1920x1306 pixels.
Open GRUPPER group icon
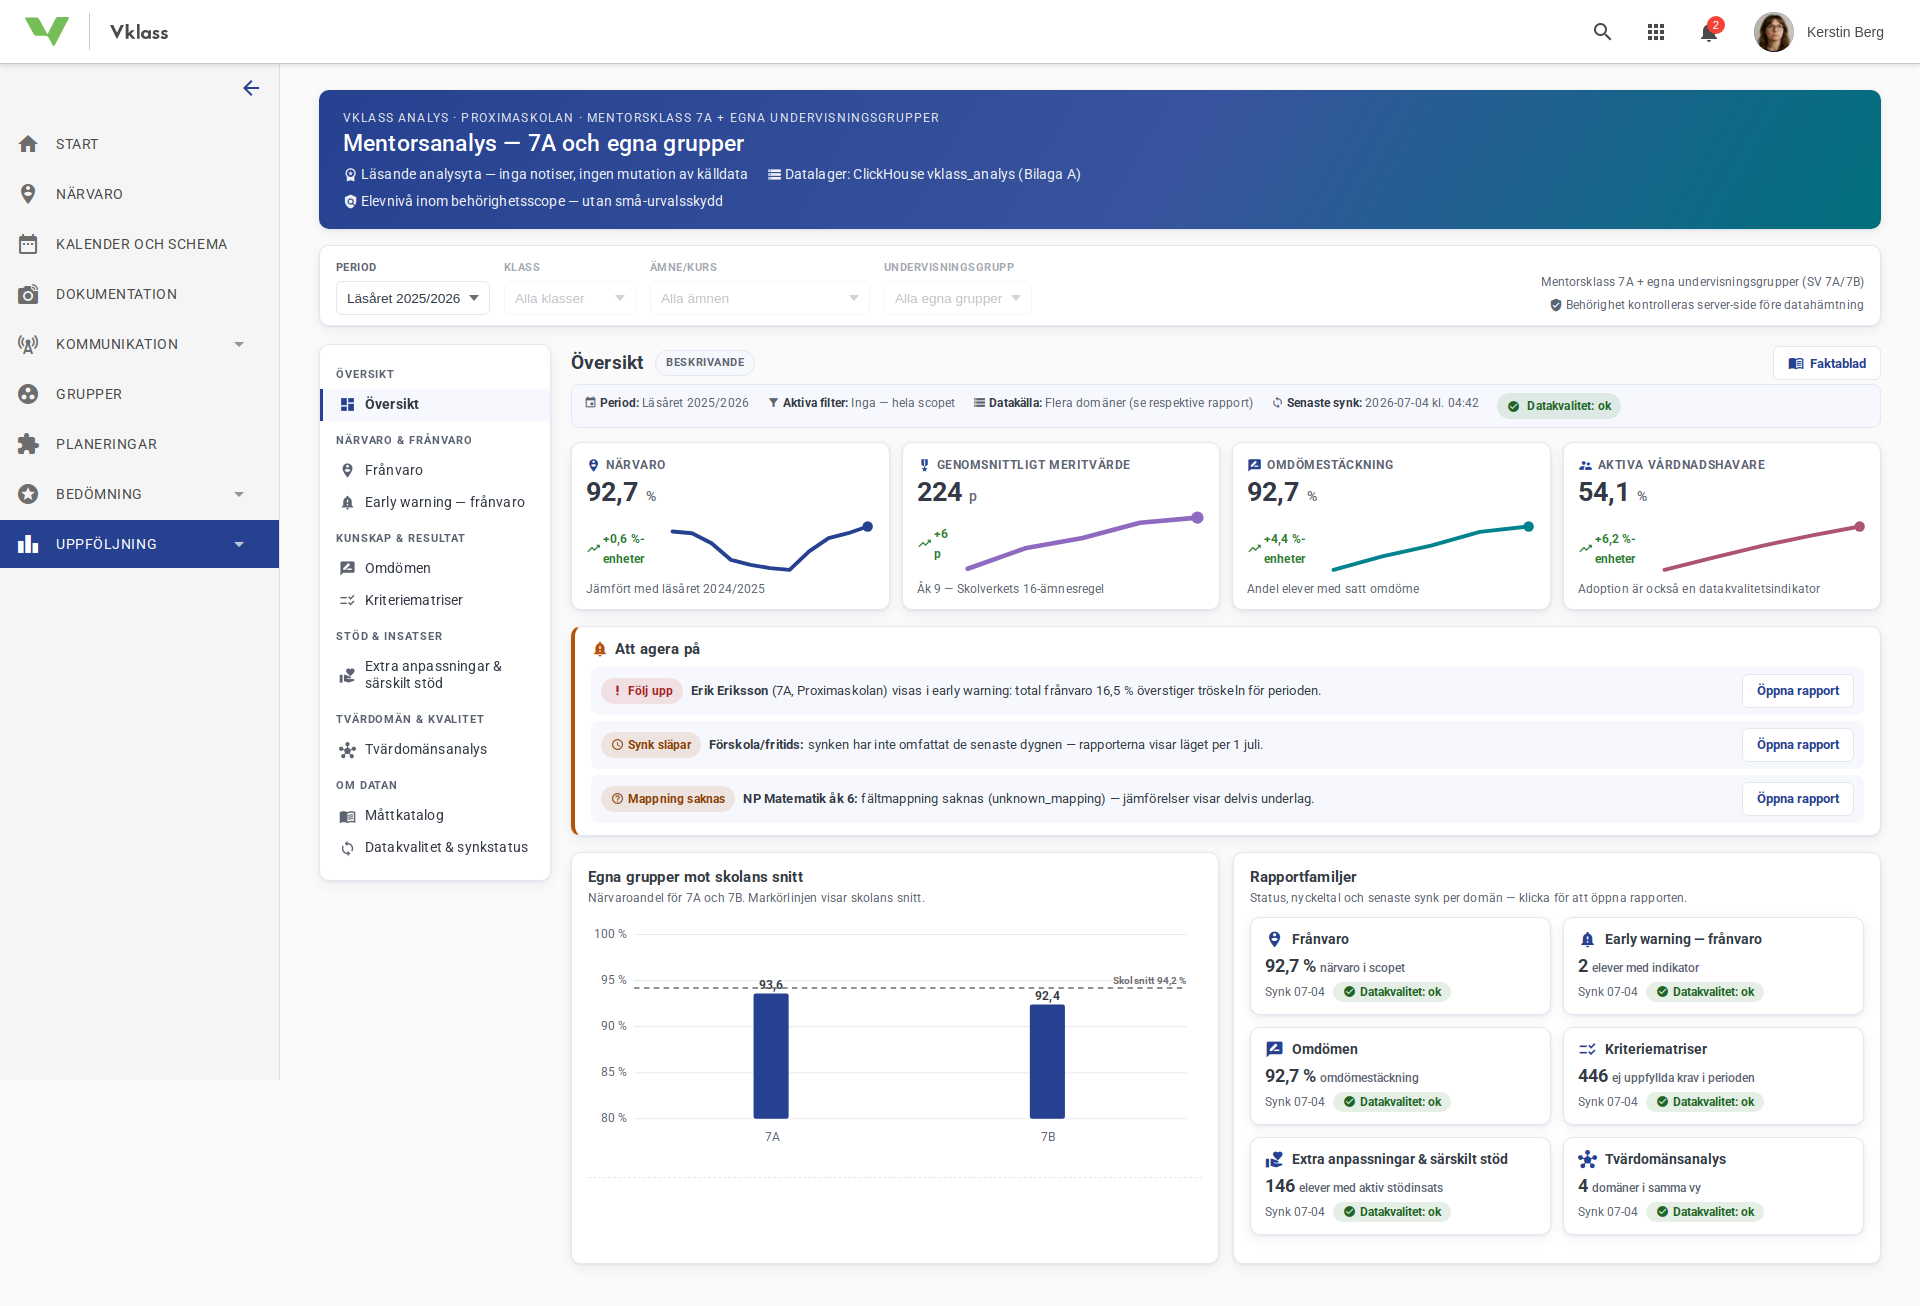[x=28, y=394]
